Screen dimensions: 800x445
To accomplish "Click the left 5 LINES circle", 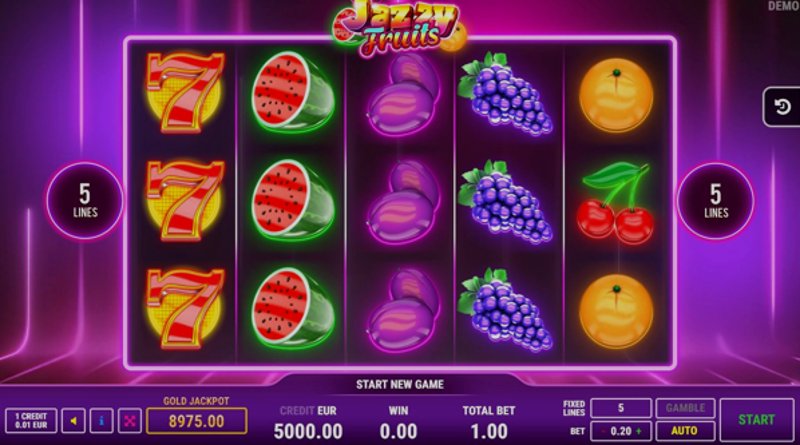I will [x=85, y=201].
